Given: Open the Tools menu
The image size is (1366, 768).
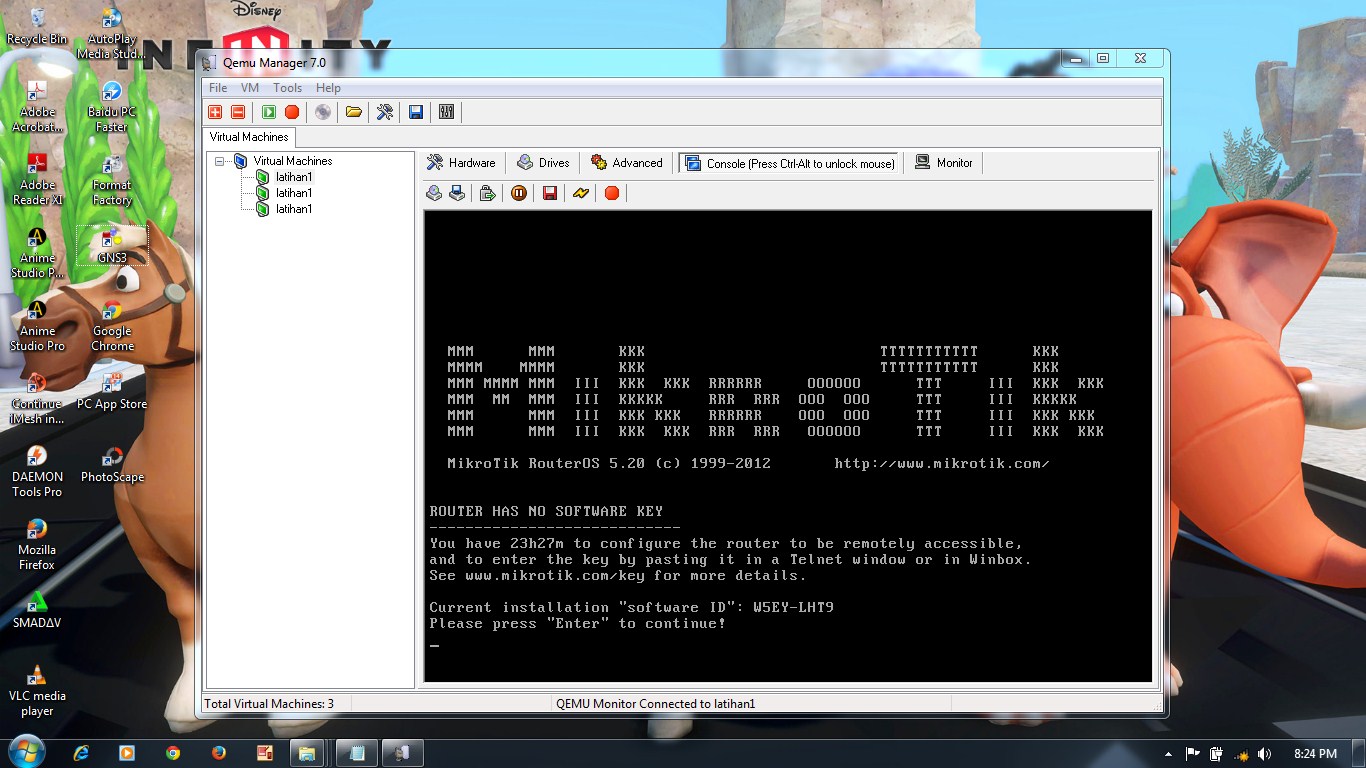Looking at the screenshot, I should coord(287,88).
